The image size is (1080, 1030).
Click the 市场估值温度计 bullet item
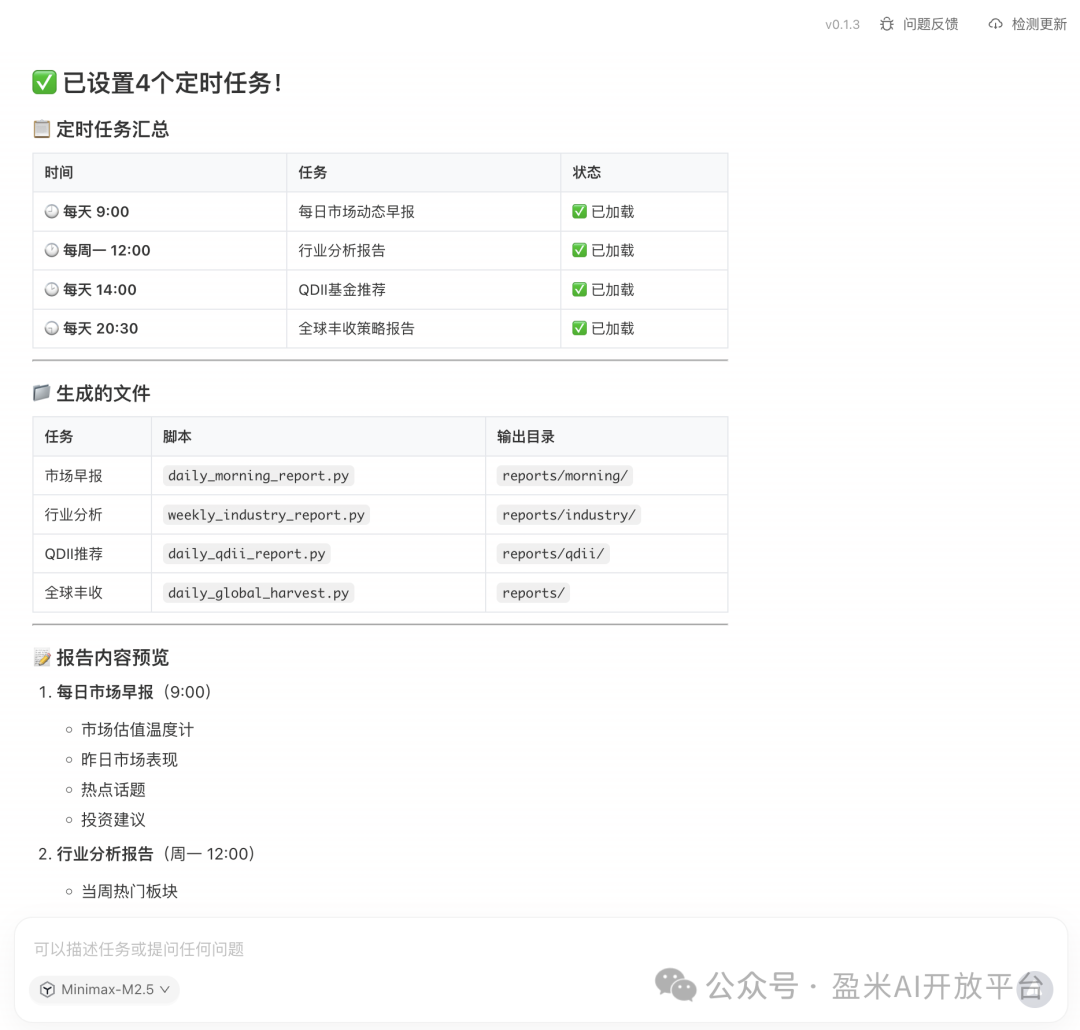point(138,730)
